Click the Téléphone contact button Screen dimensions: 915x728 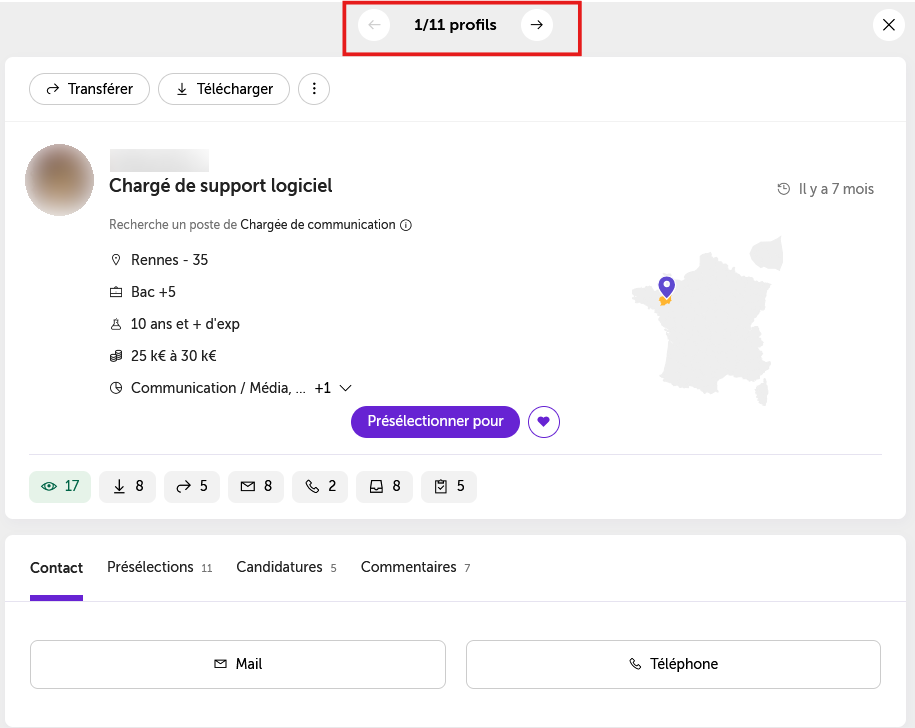[x=673, y=664]
